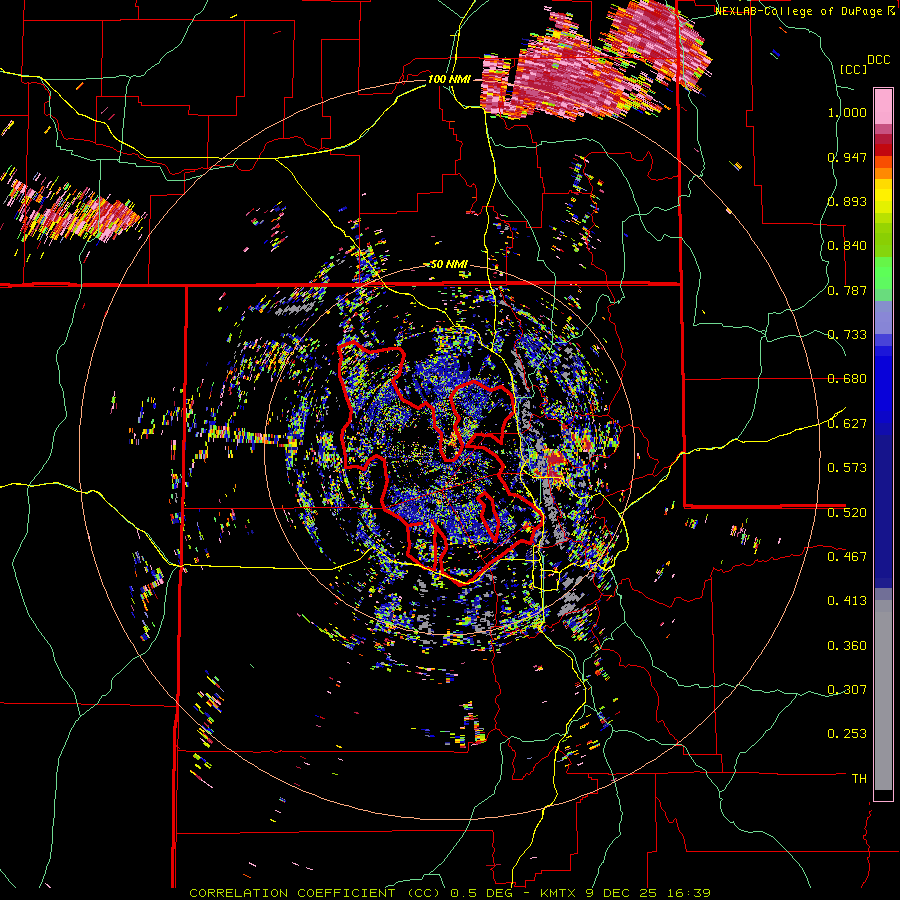Image resolution: width=900 pixels, height=900 pixels.
Task: Select the 0.467 legend value
Action: click(x=847, y=556)
